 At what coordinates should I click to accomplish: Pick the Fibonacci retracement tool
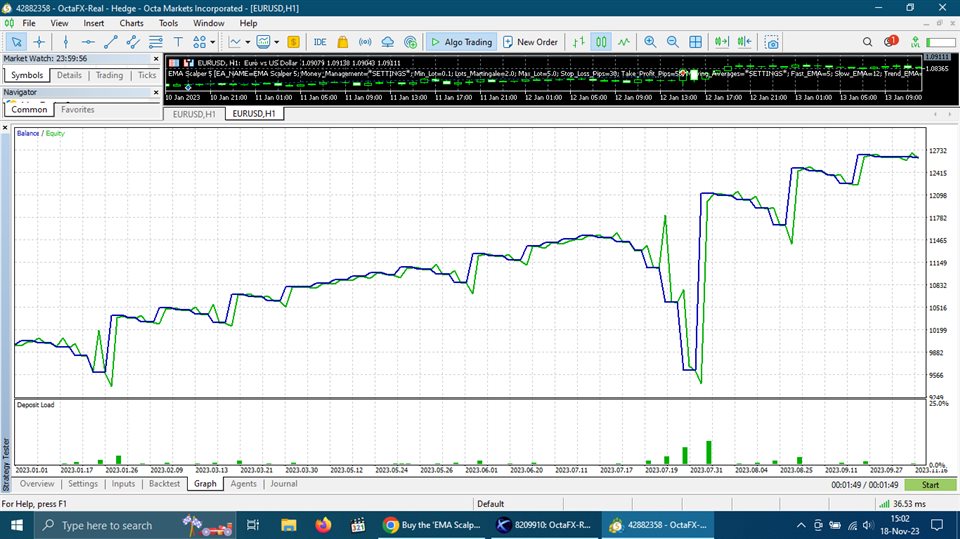tap(156, 42)
